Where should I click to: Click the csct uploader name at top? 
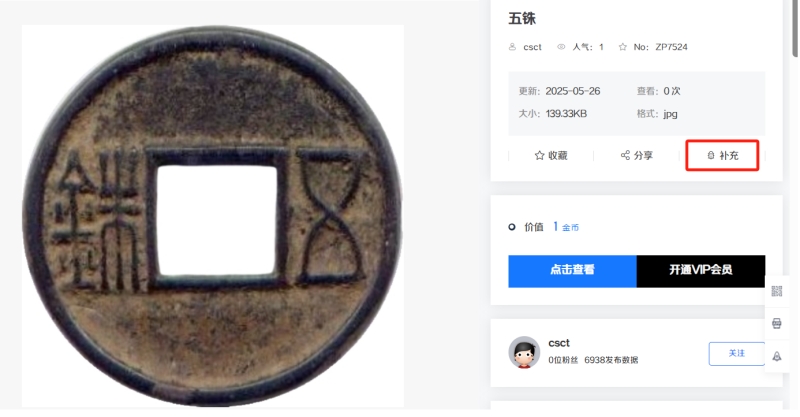point(532,47)
